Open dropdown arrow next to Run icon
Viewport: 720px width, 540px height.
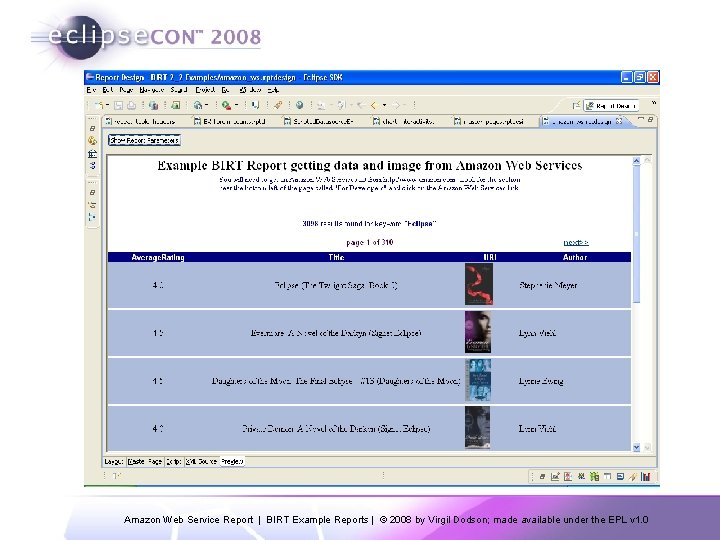pos(236,106)
